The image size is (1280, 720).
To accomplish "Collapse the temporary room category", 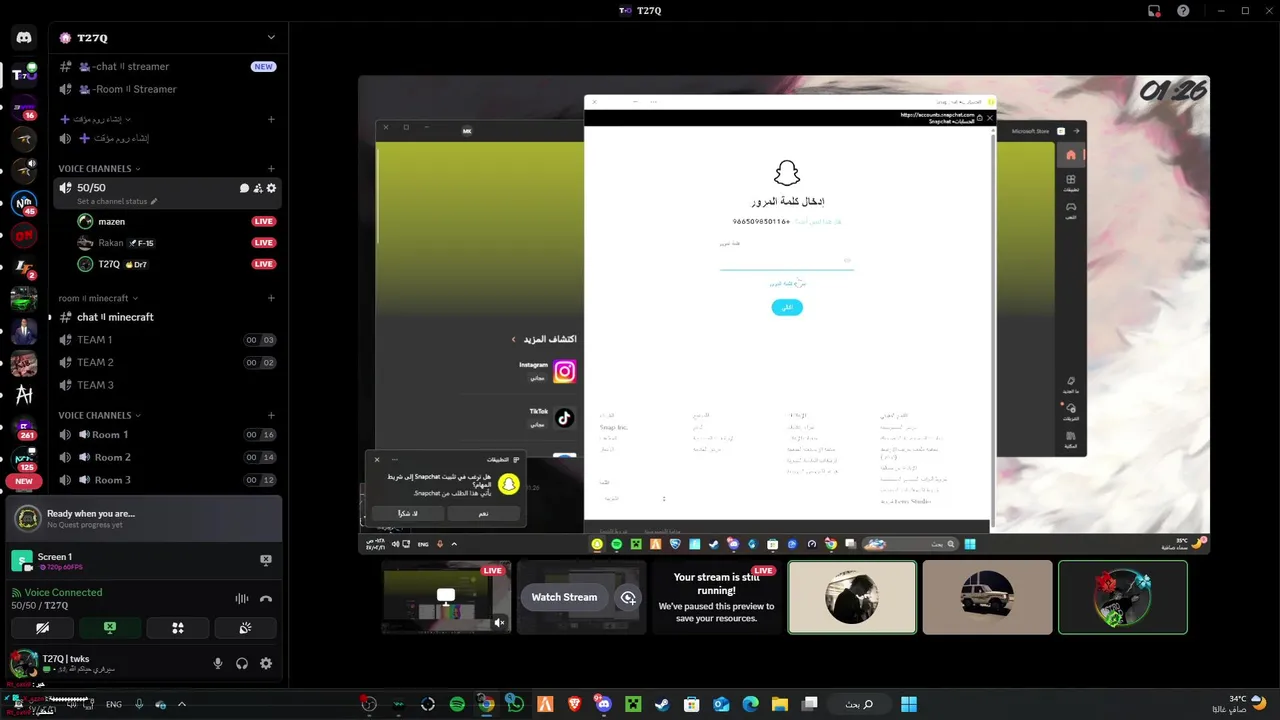I will tap(98, 119).
